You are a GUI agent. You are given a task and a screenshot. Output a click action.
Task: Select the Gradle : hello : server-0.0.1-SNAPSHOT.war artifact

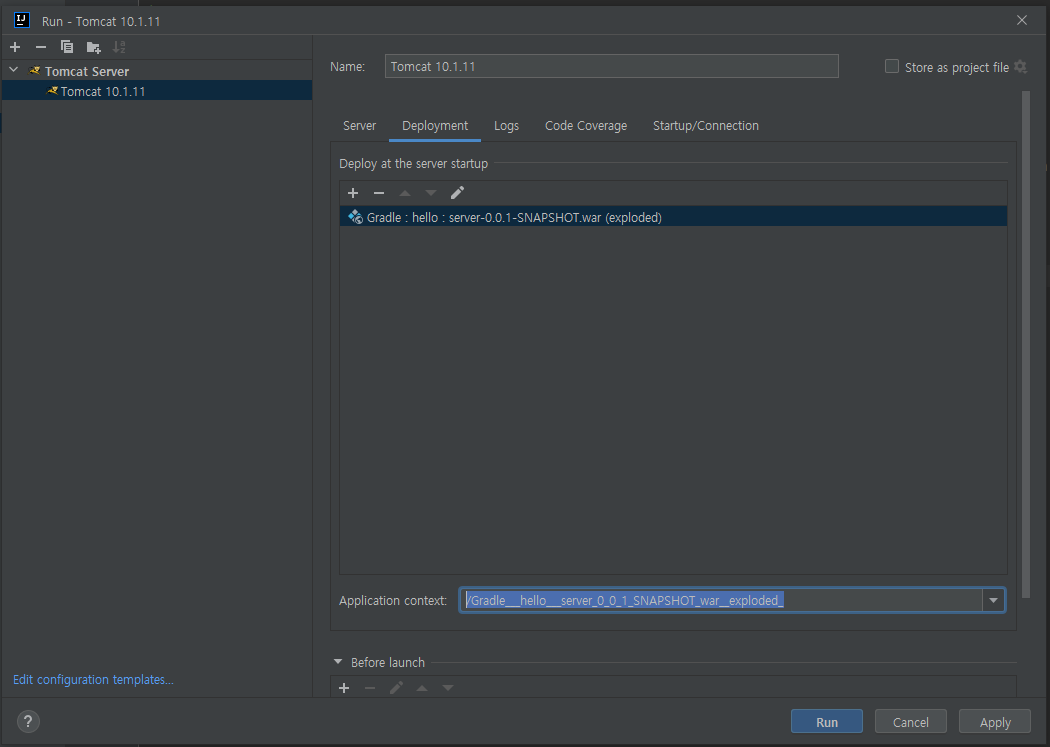[x=673, y=217]
